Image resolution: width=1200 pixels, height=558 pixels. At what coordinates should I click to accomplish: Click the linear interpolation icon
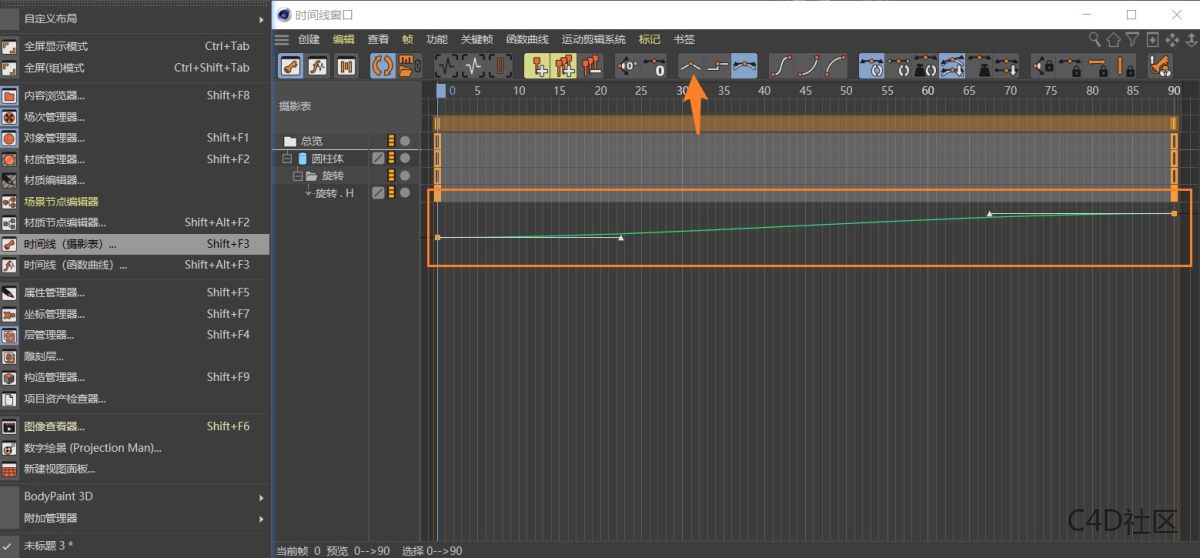coord(690,67)
